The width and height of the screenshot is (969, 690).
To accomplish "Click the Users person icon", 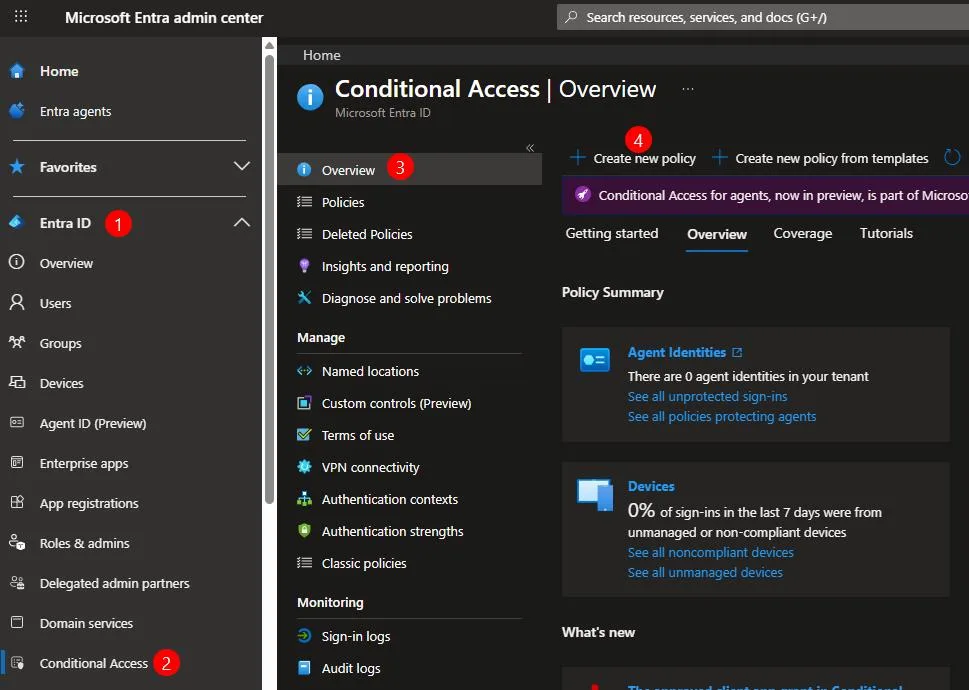I will 17,303.
